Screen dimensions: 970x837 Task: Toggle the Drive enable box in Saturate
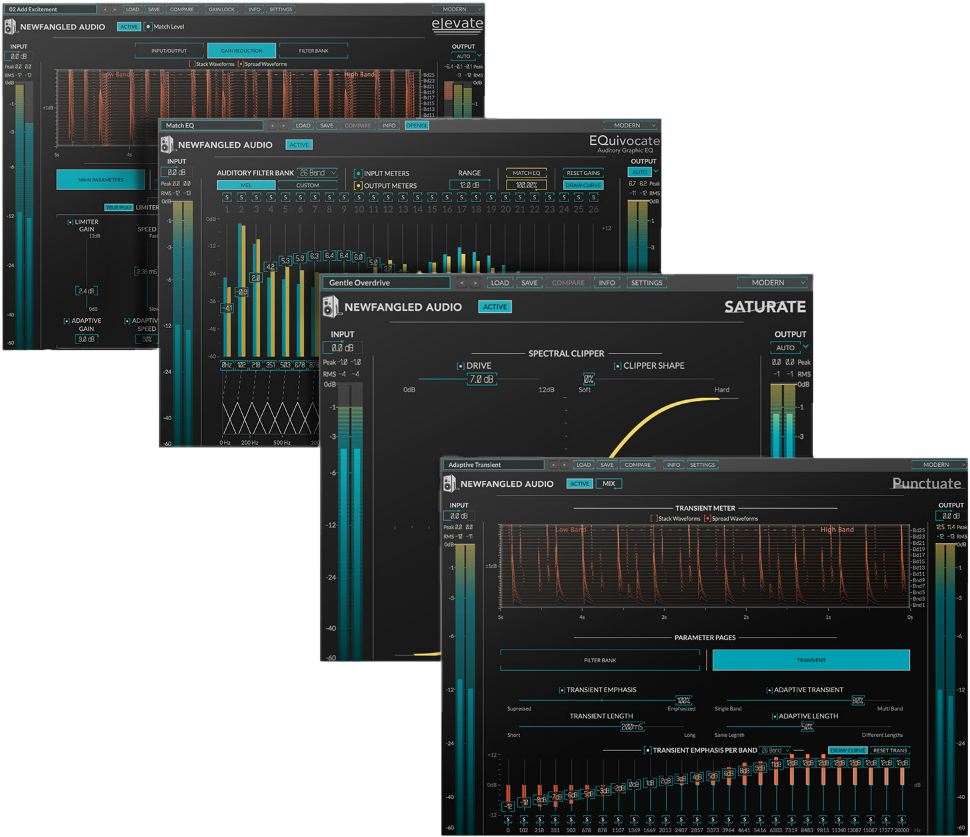(x=460, y=366)
